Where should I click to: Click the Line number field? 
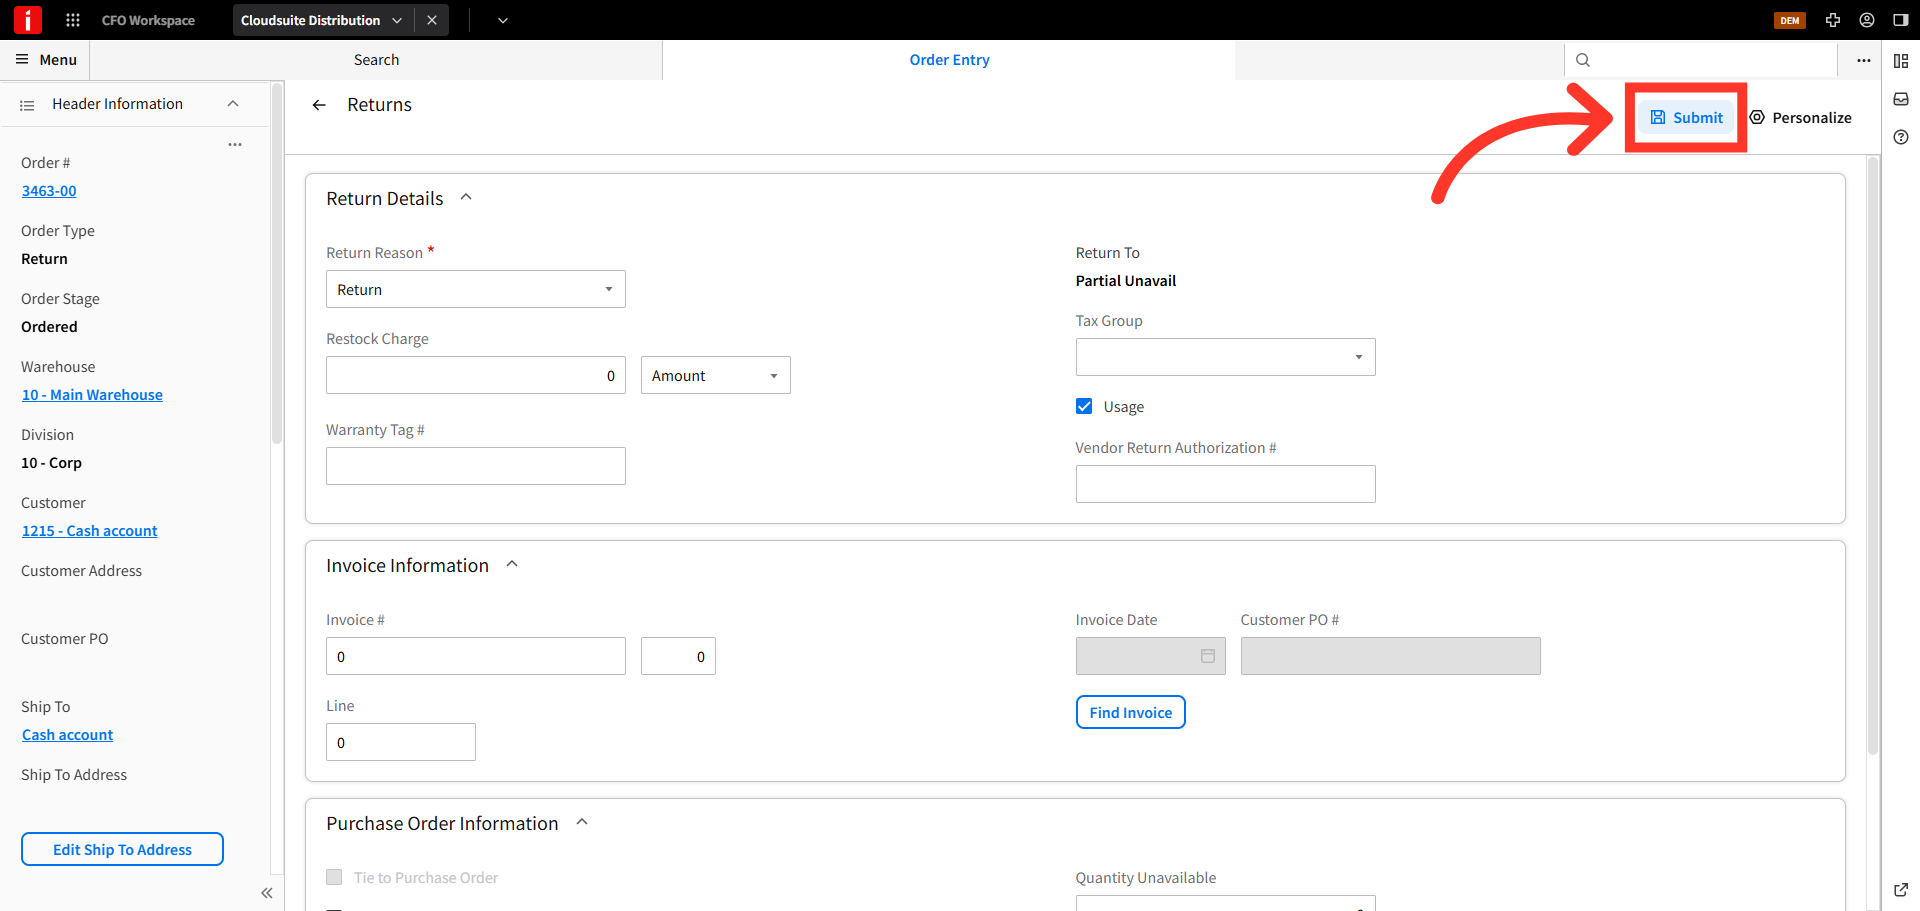click(x=401, y=742)
